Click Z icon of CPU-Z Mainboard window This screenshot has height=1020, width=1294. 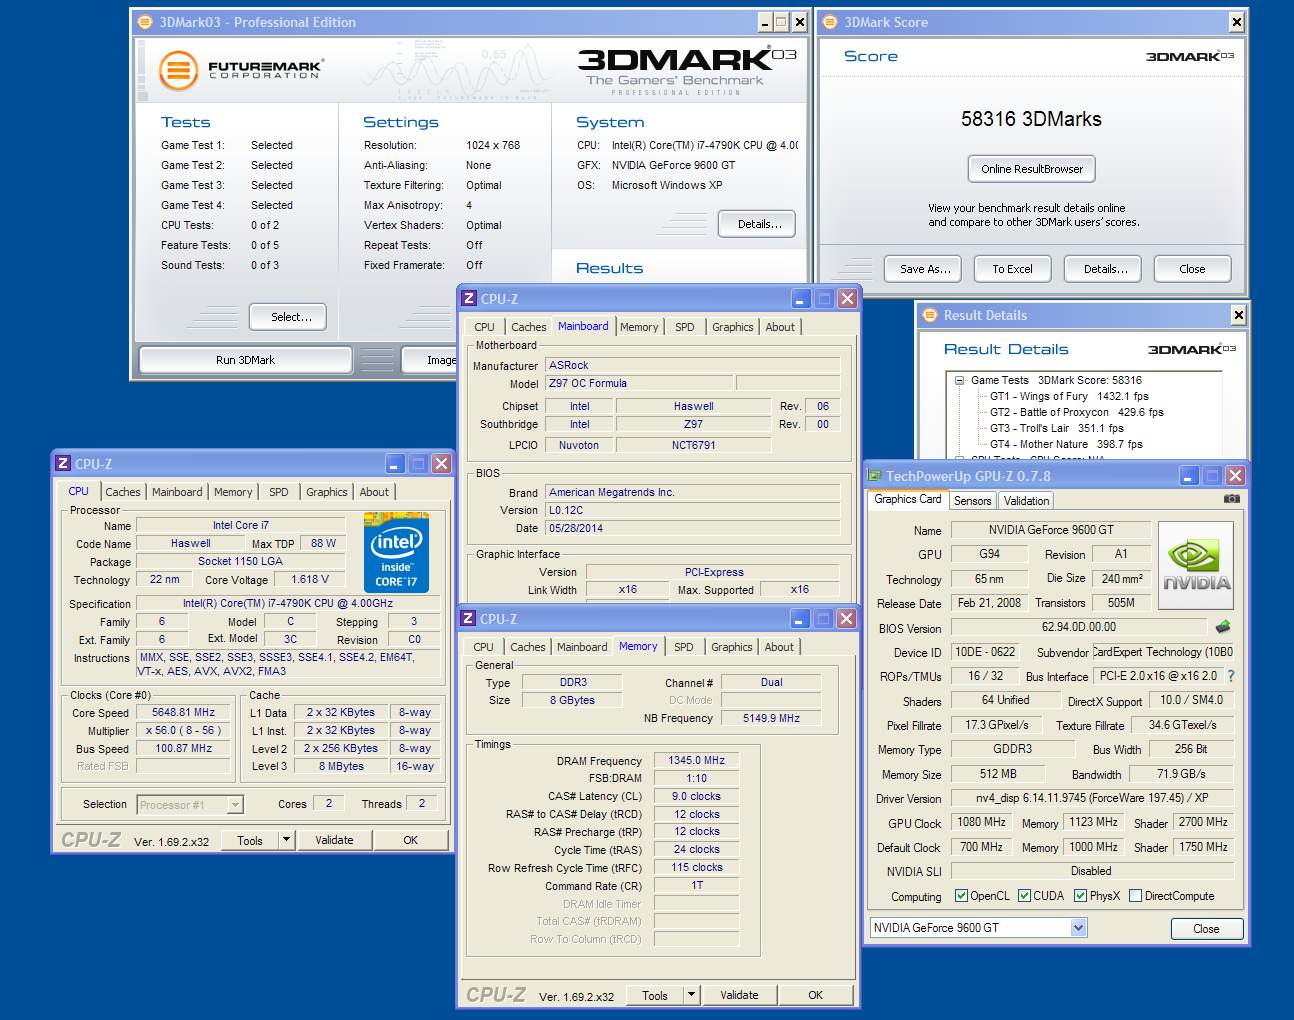pos(469,298)
